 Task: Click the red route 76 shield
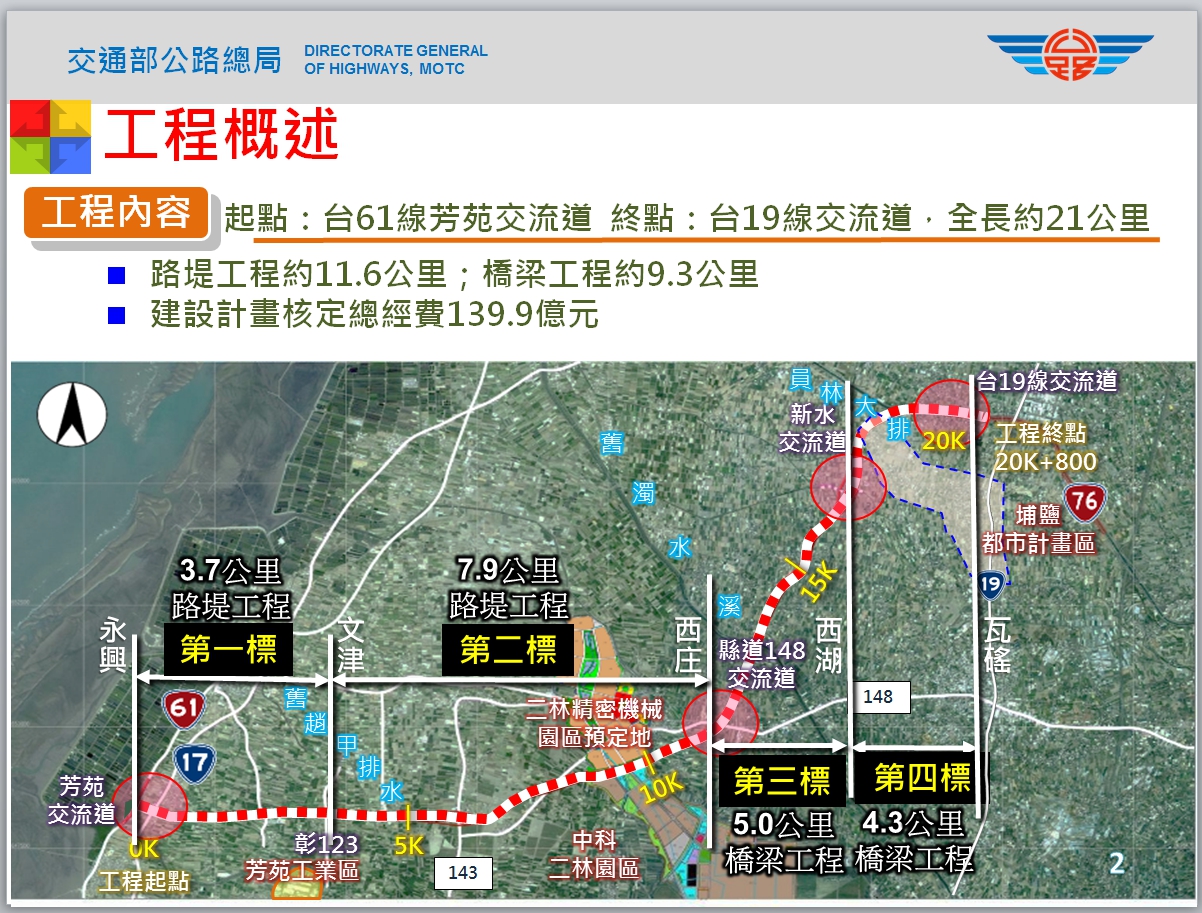tap(1084, 502)
